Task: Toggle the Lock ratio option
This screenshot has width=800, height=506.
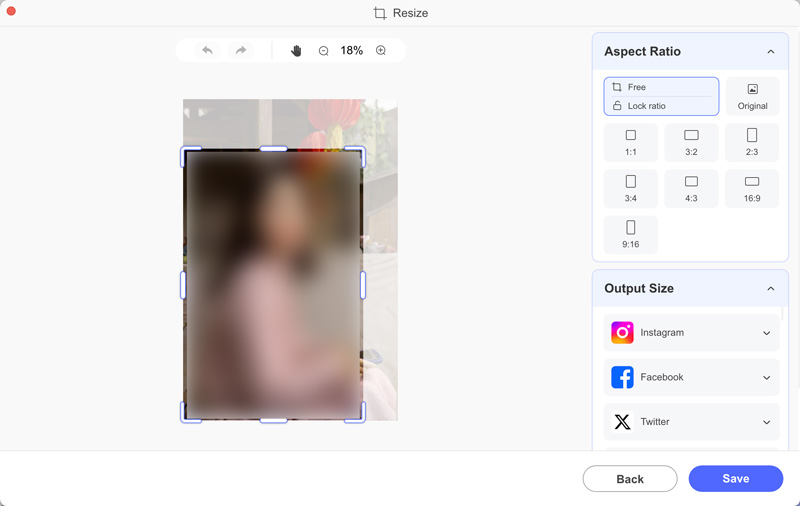Action: click(661, 106)
